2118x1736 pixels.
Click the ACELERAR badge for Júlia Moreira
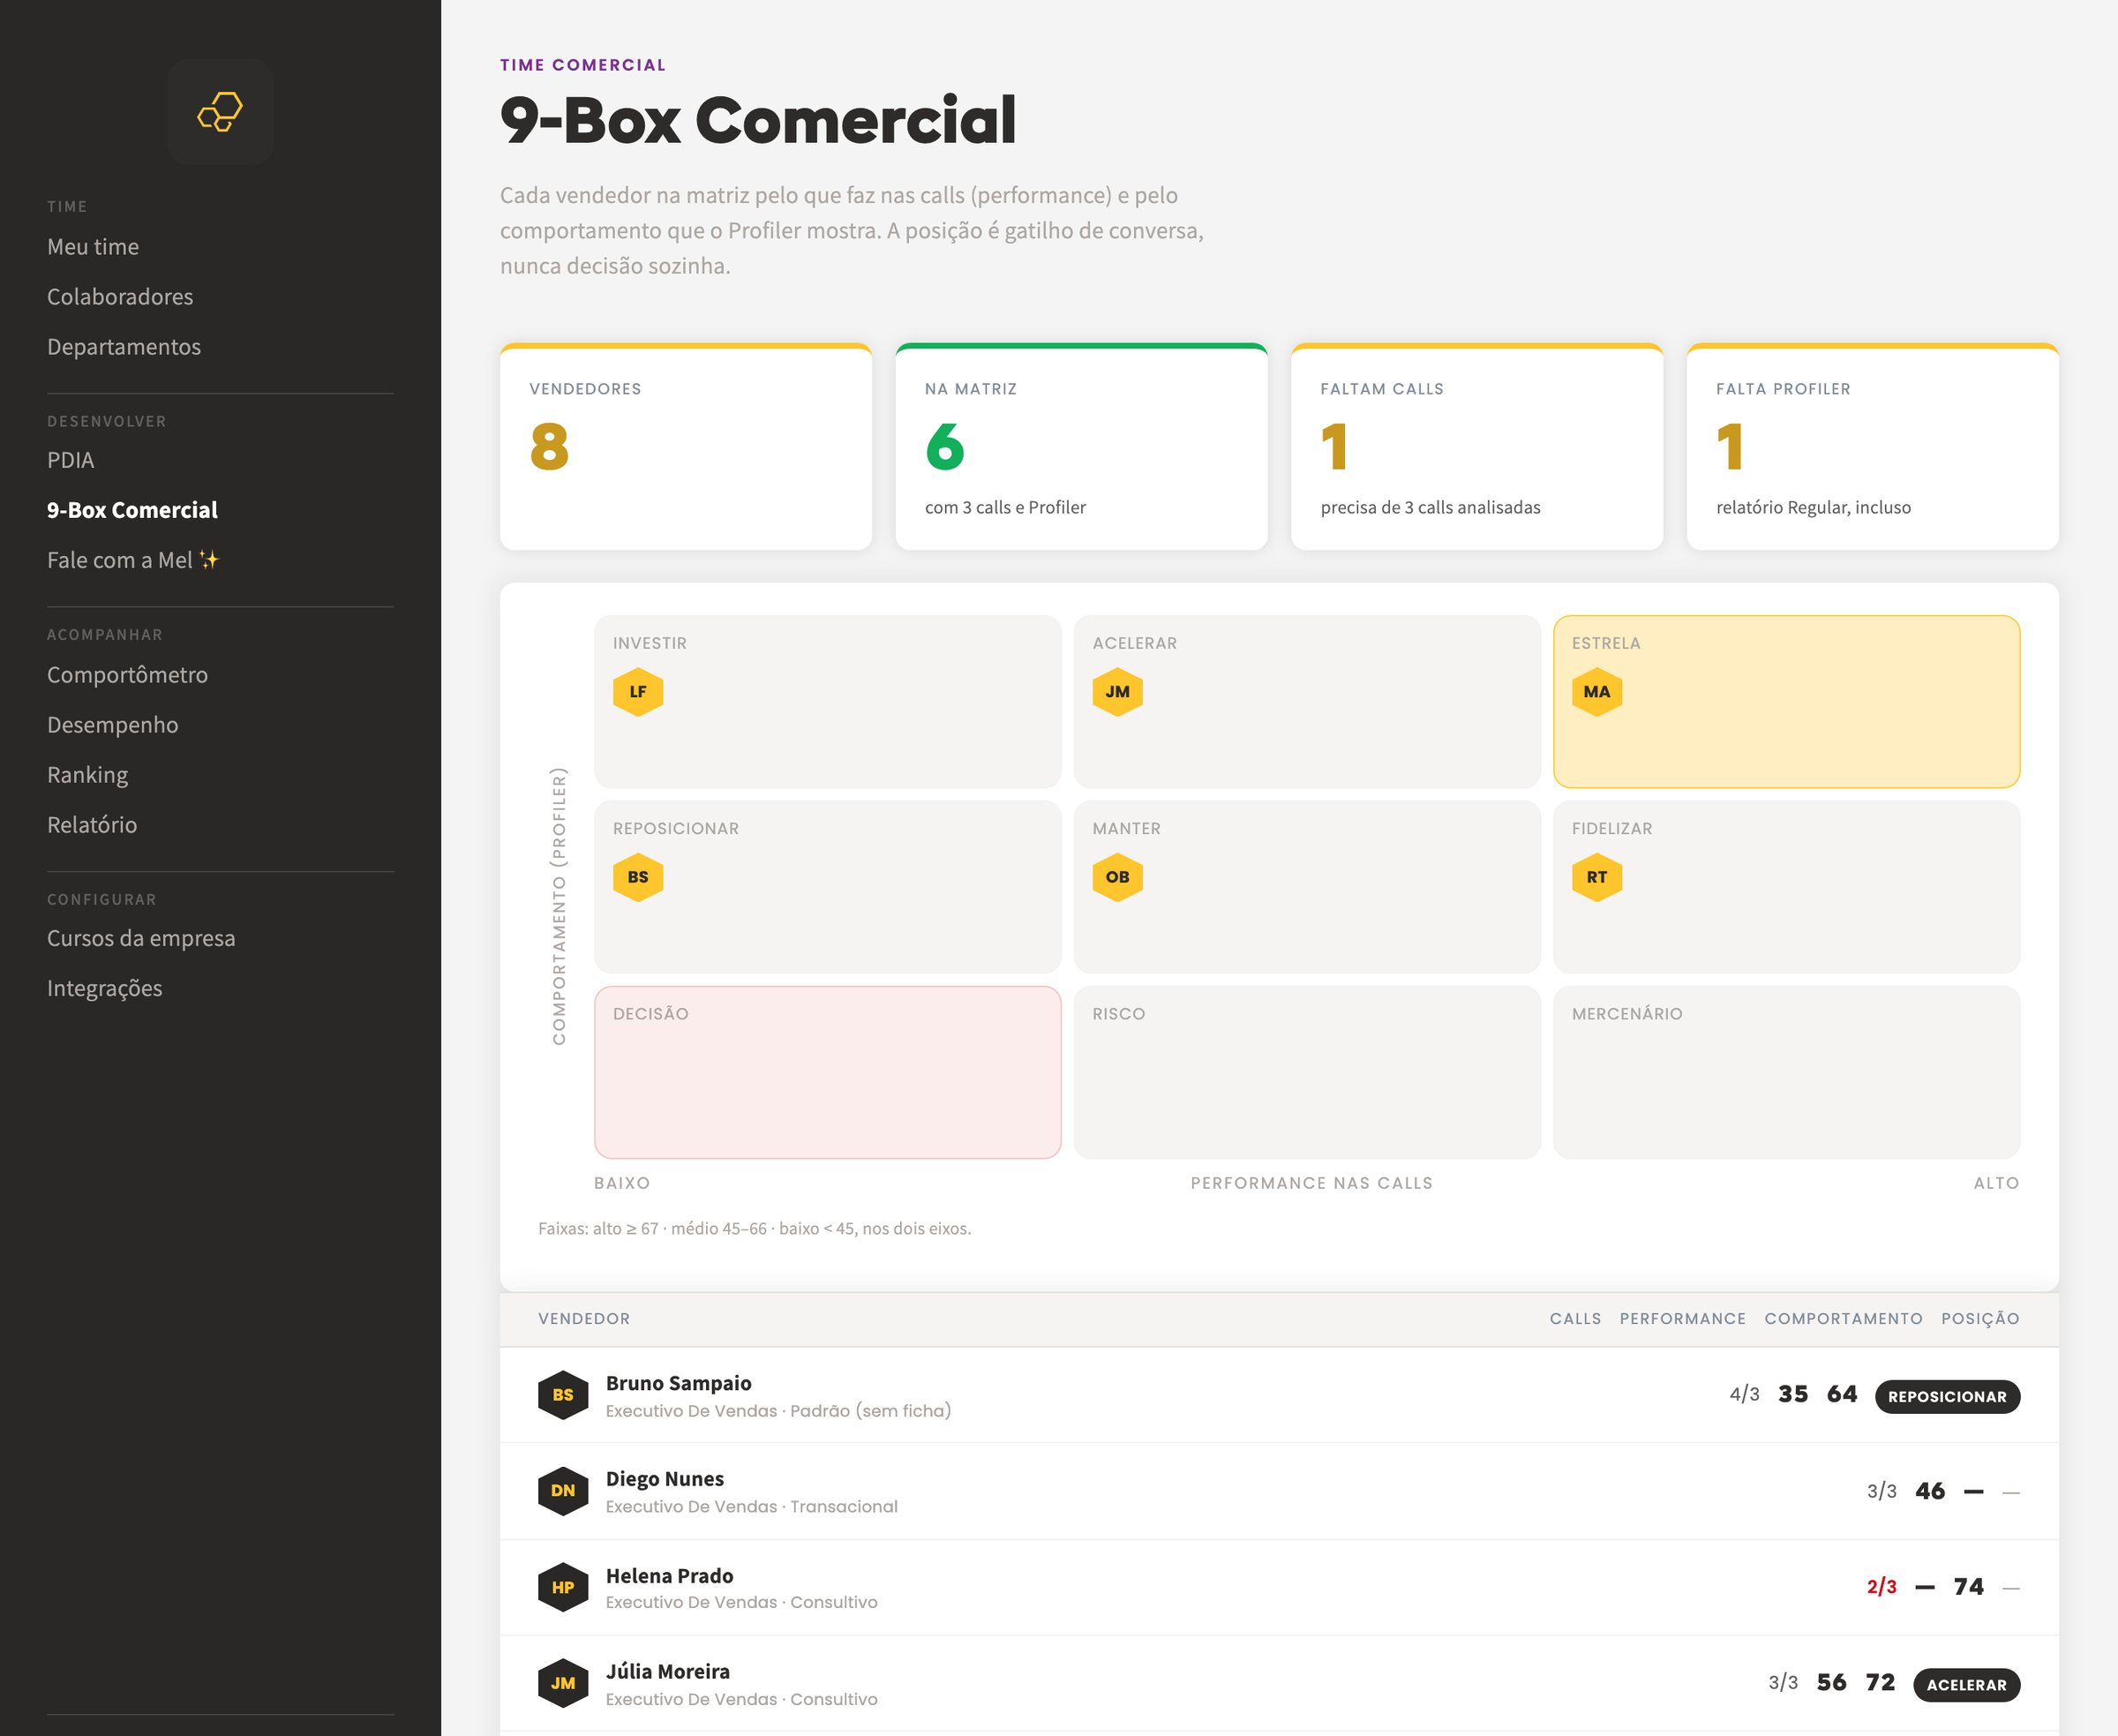pyautogui.click(x=1966, y=1684)
